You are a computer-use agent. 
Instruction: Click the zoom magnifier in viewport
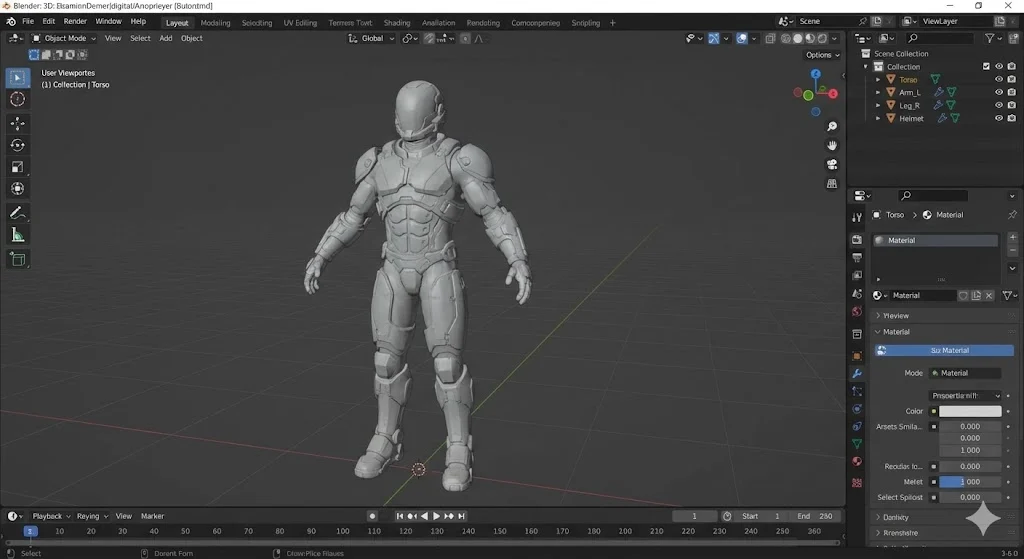832,127
